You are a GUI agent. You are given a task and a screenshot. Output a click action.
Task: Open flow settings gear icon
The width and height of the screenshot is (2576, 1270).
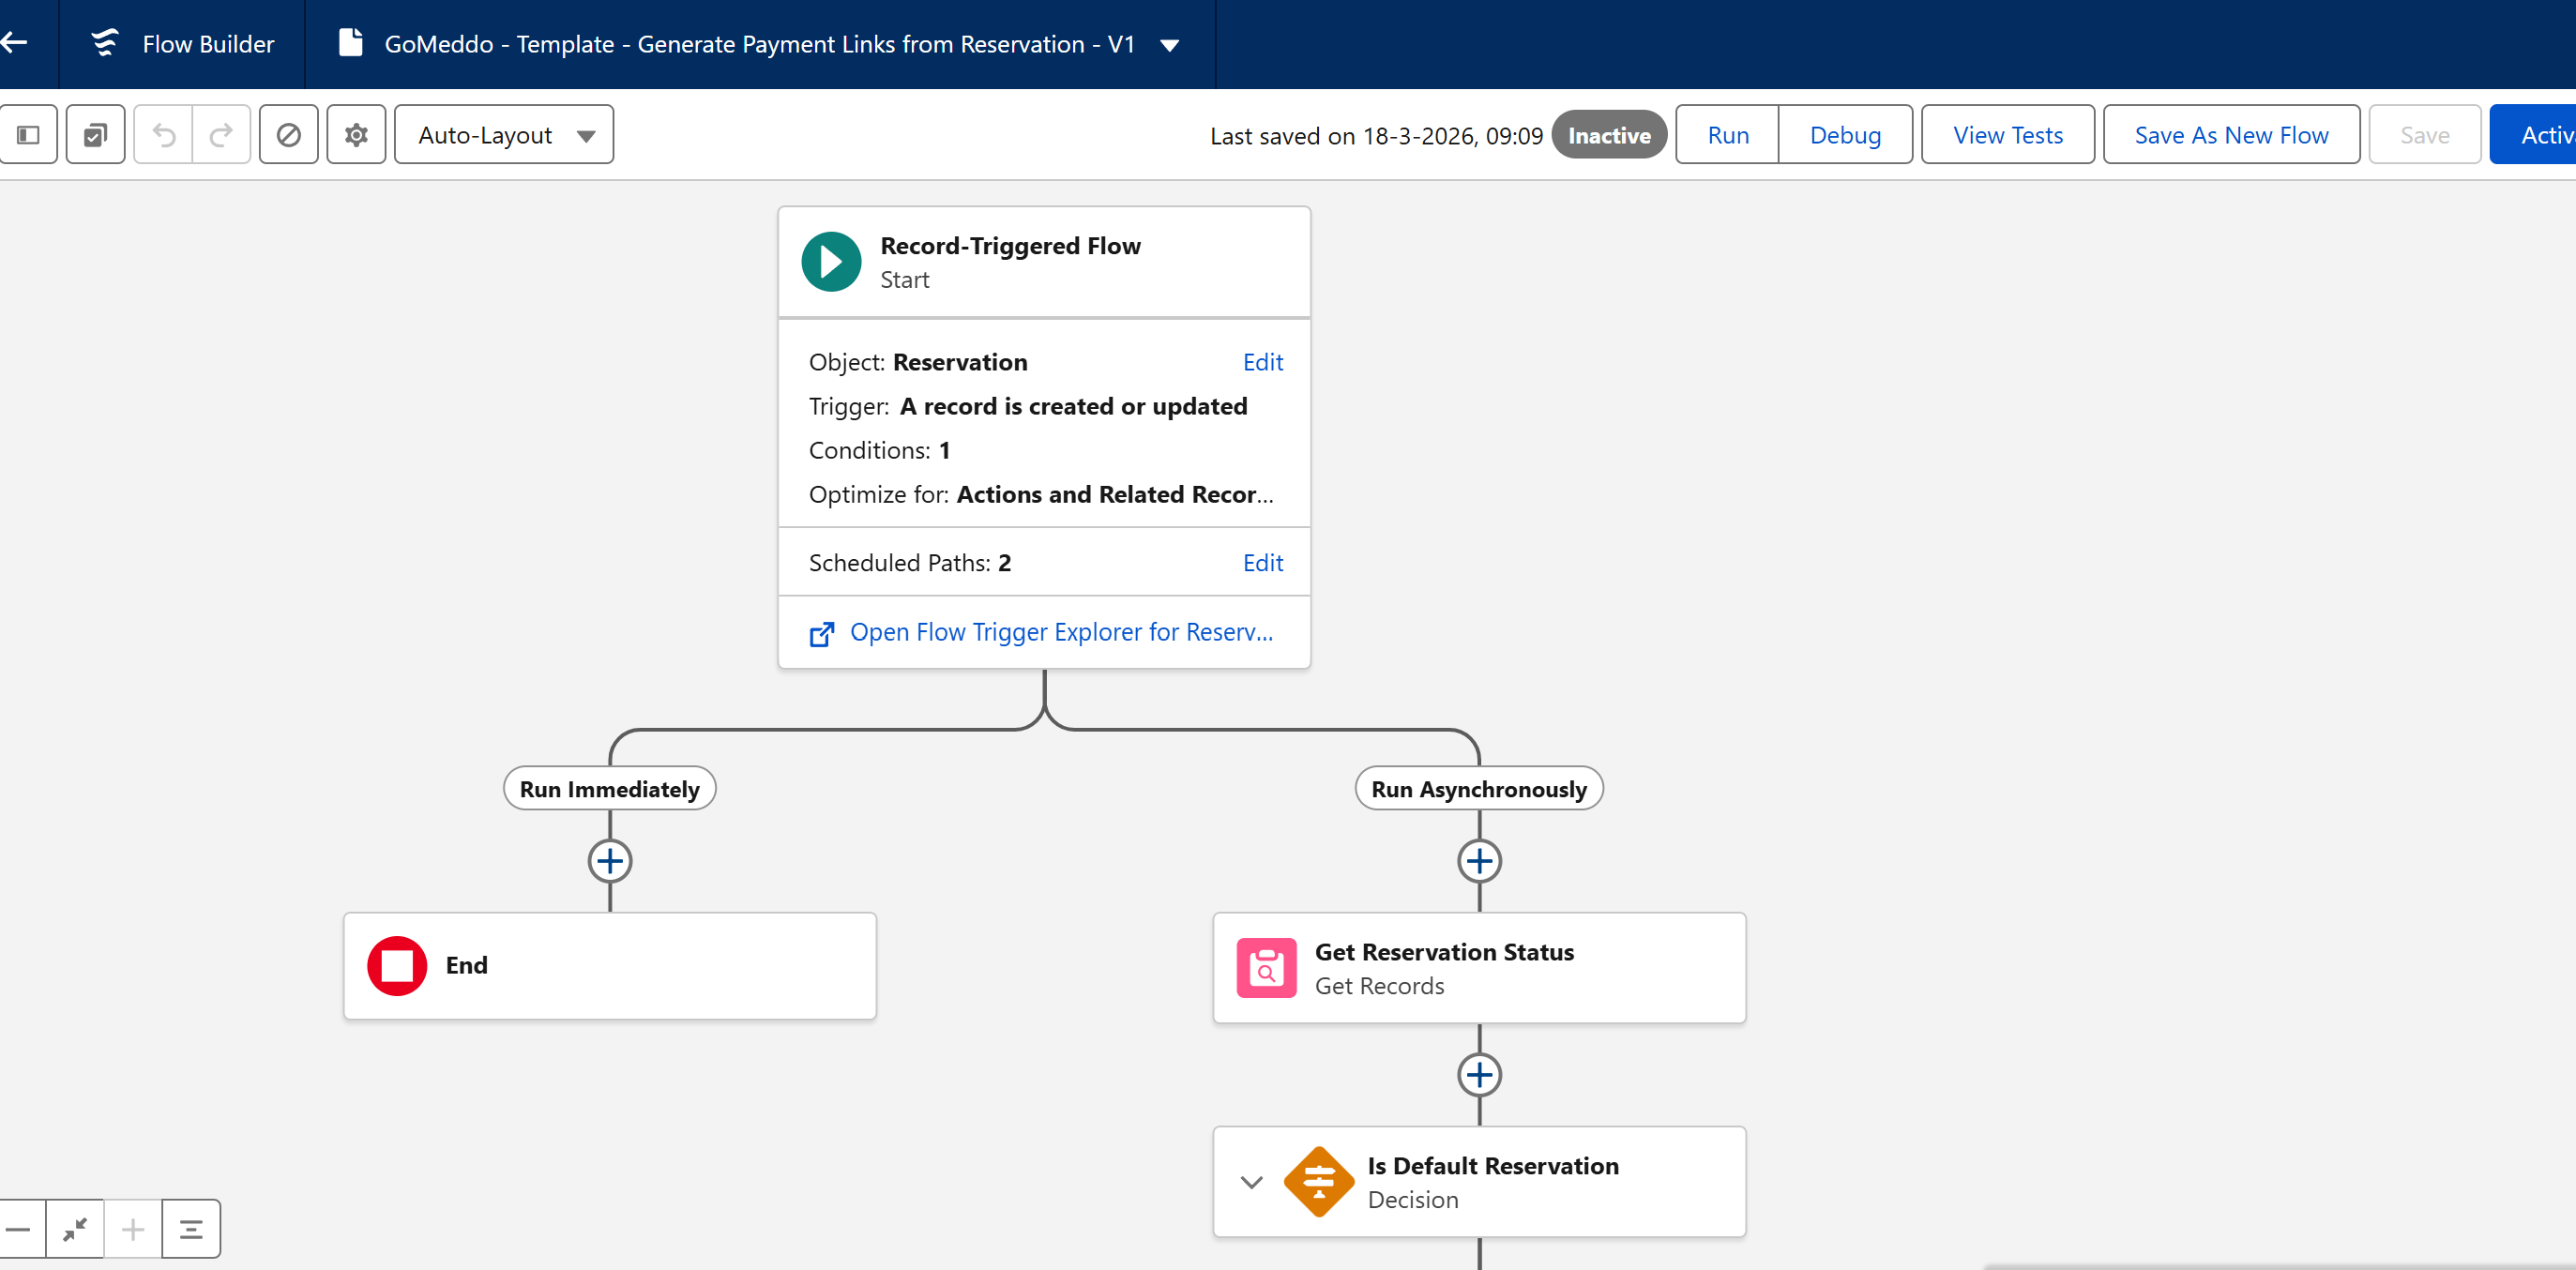[356, 135]
